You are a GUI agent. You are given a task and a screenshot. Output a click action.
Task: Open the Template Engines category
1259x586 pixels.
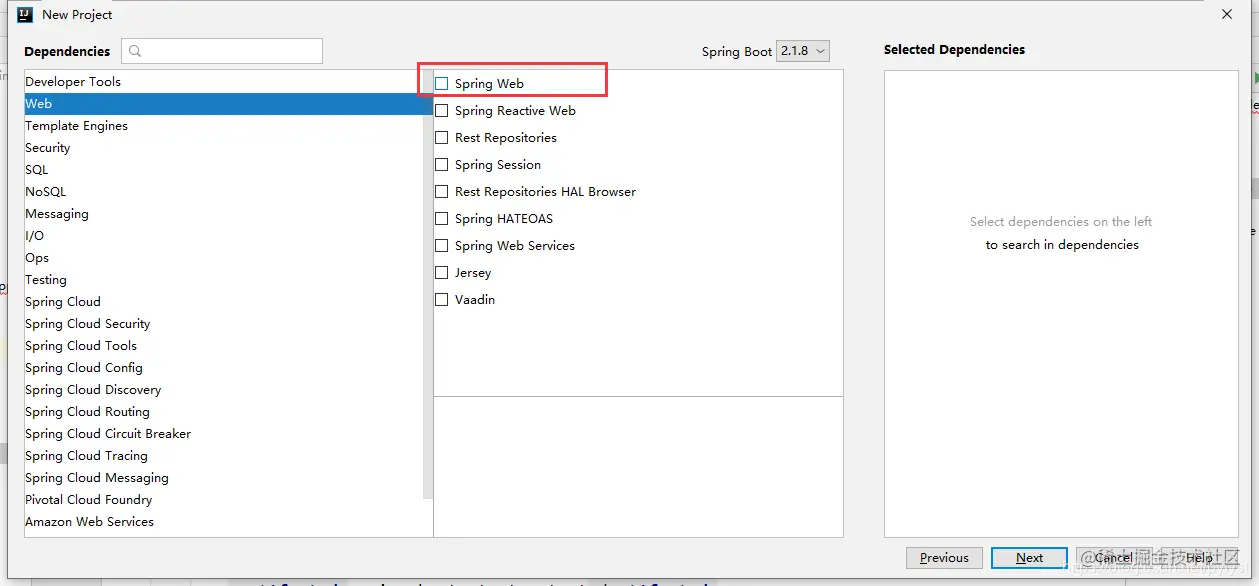224,126
